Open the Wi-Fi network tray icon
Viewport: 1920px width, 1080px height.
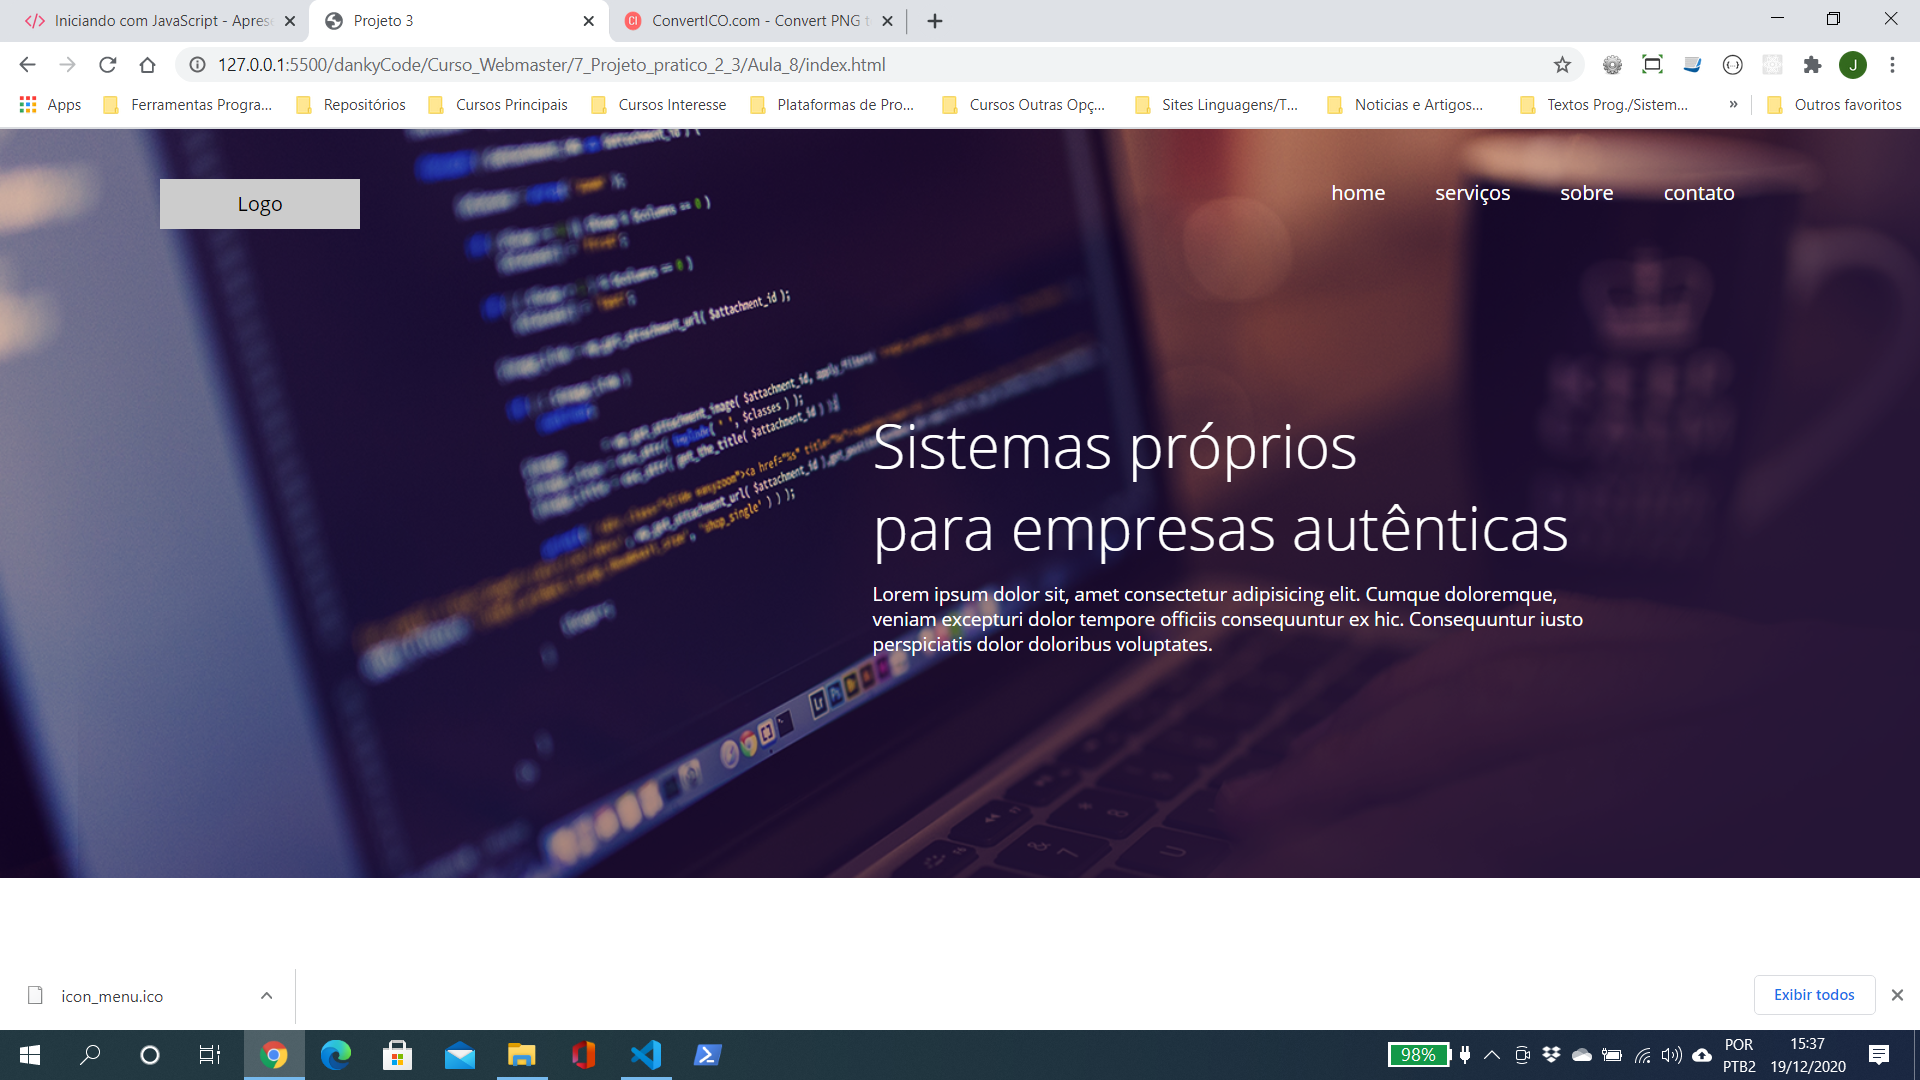[1642, 1055]
